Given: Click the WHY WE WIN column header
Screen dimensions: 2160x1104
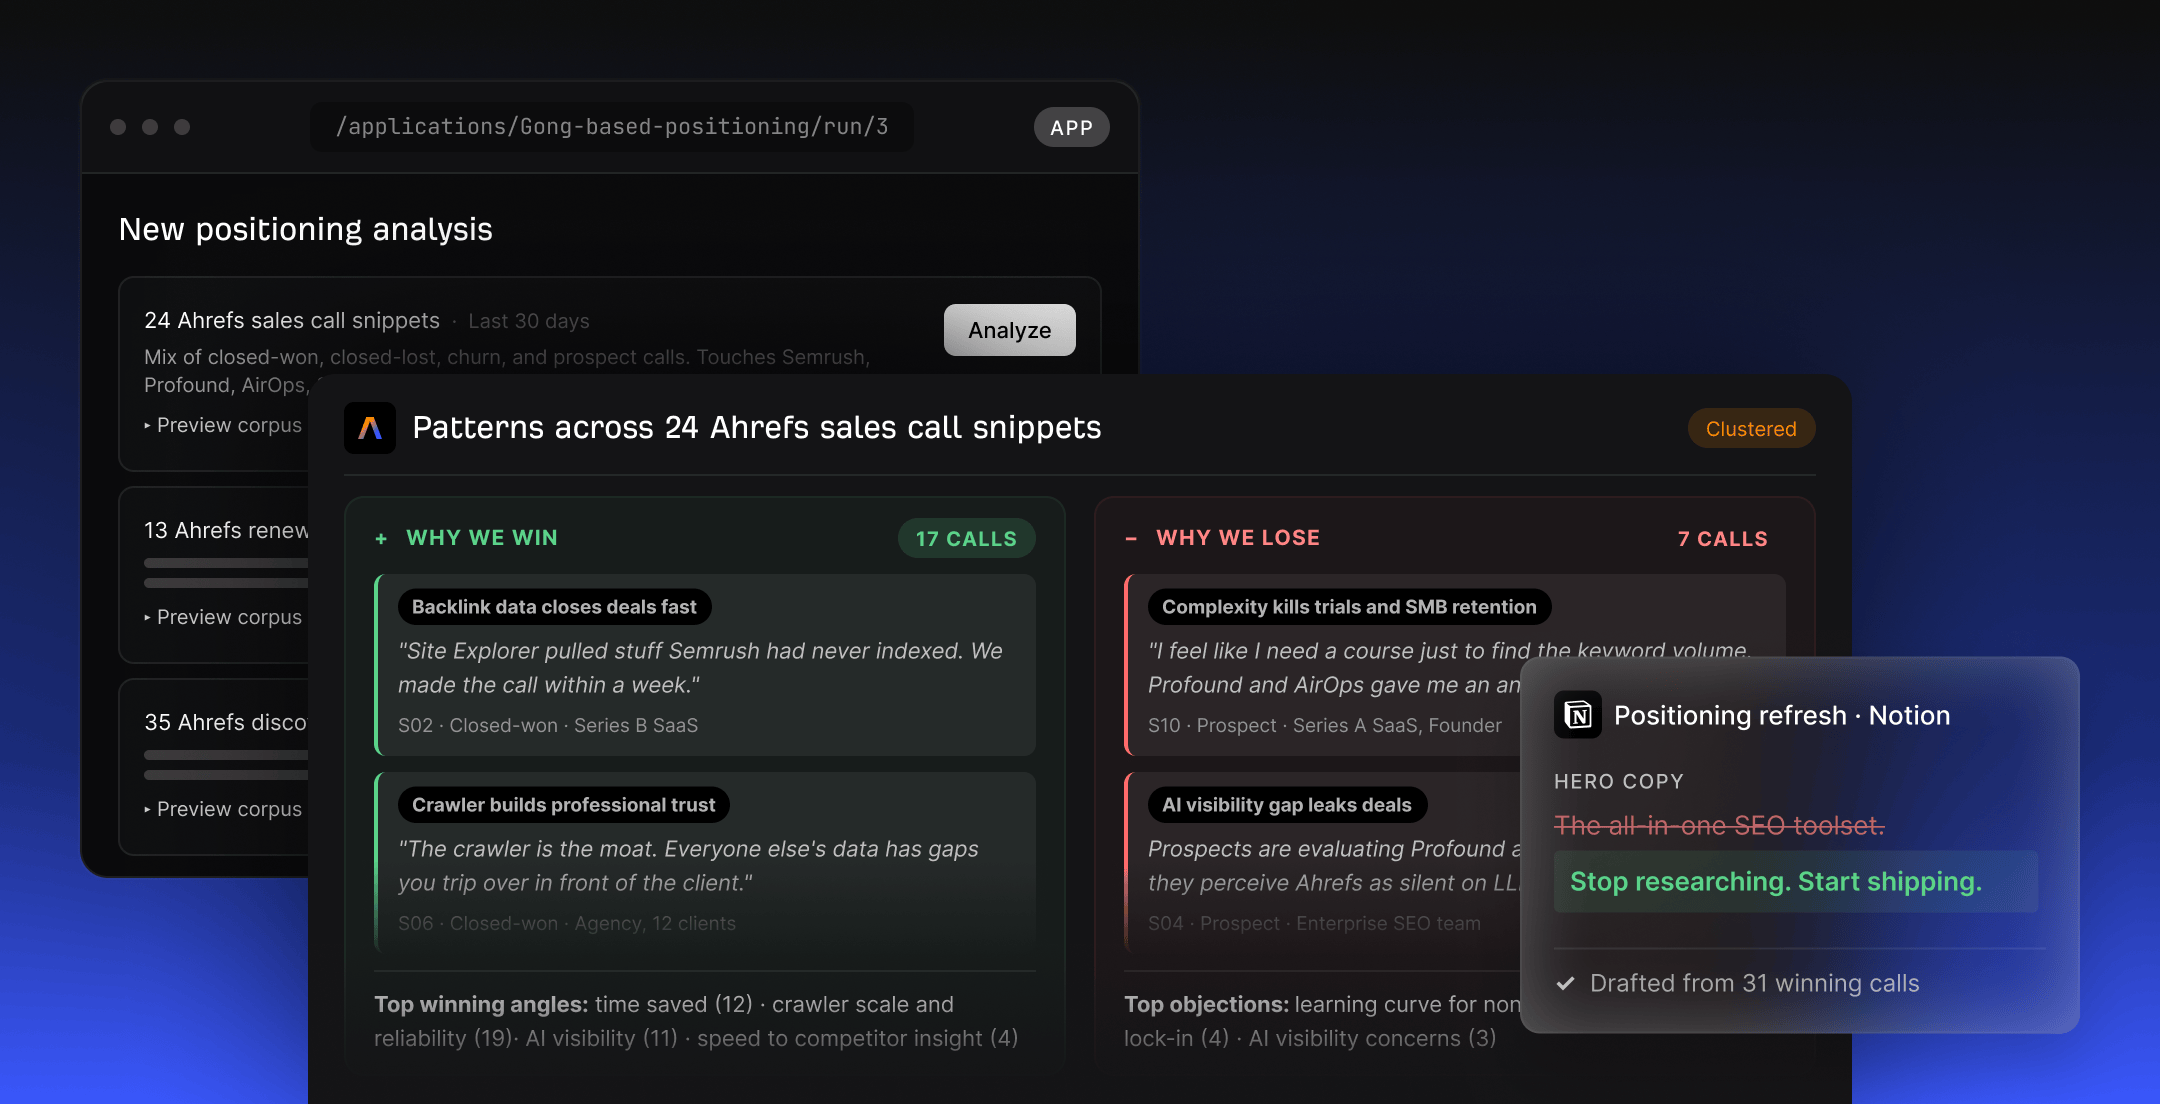Looking at the screenshot, I should (x=482, y=538).
